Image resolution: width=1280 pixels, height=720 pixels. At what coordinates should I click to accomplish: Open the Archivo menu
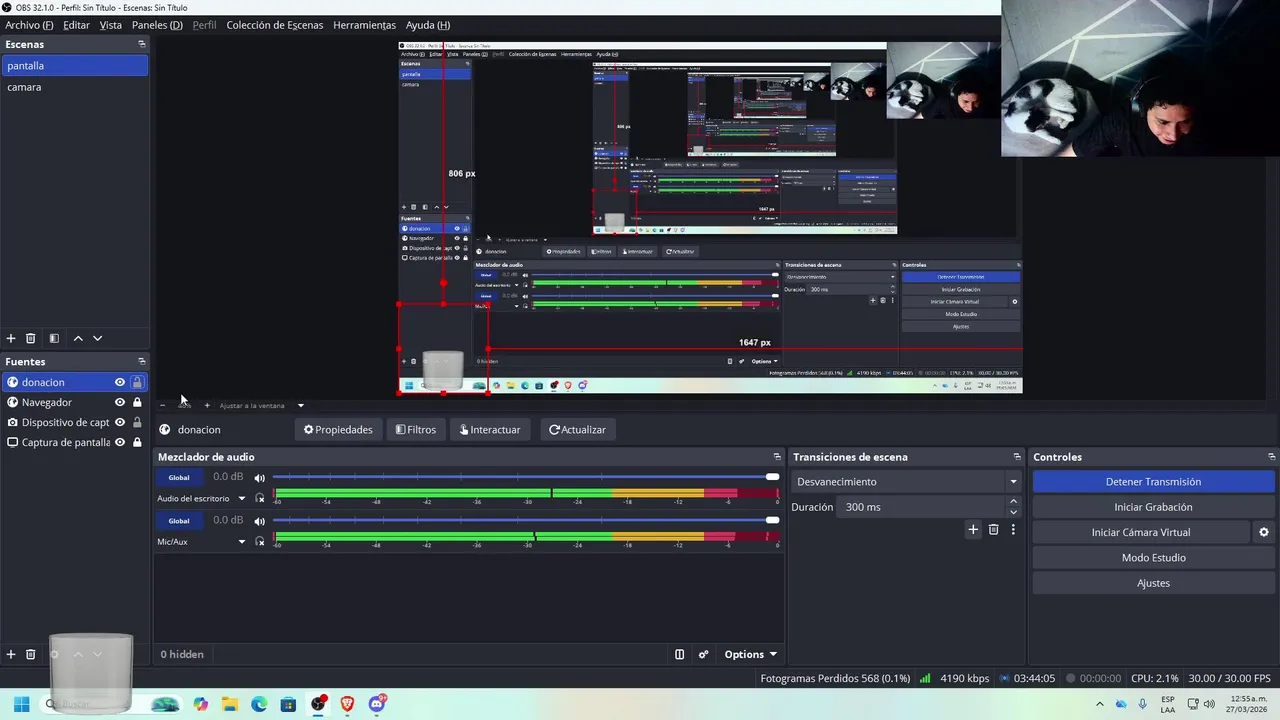tap(29, 25)
